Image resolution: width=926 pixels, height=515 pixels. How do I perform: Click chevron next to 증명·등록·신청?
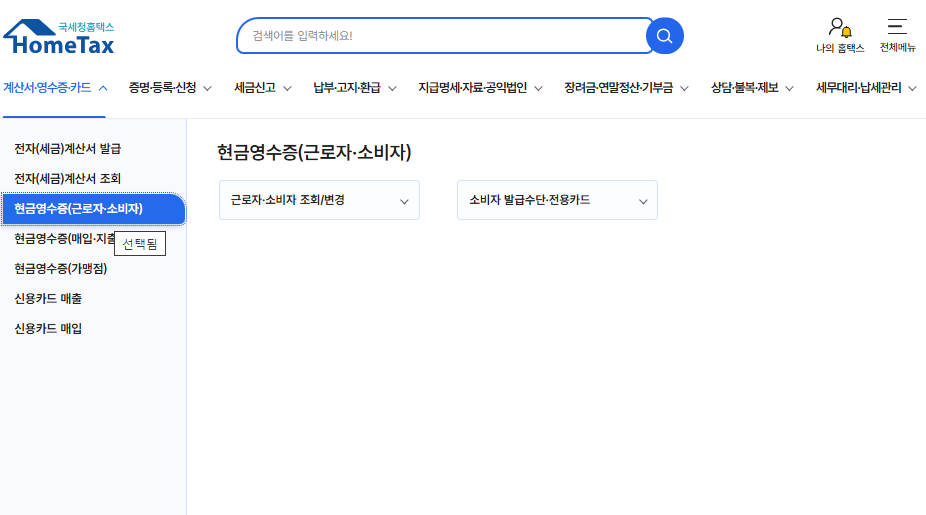point(207,89)
